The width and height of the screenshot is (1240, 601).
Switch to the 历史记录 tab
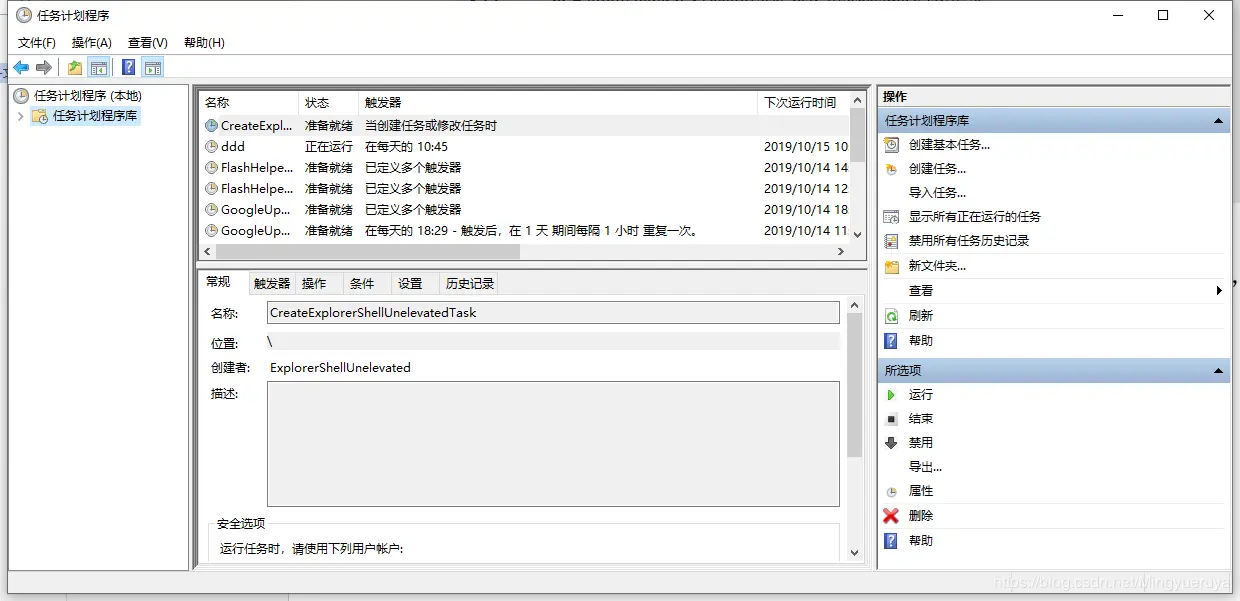[x=470, y=284]
